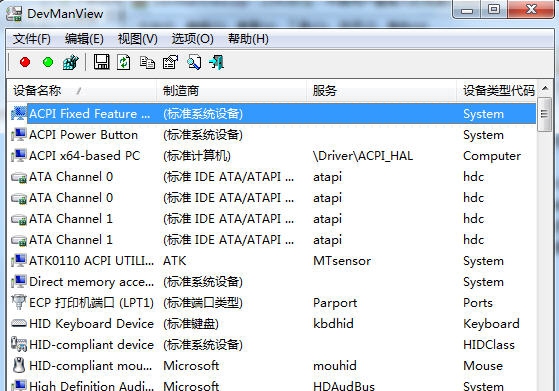The width and height of the screenshot is (559, 391).
Task: Click the Mouse device type cell
Action: [x=483, y=365]
